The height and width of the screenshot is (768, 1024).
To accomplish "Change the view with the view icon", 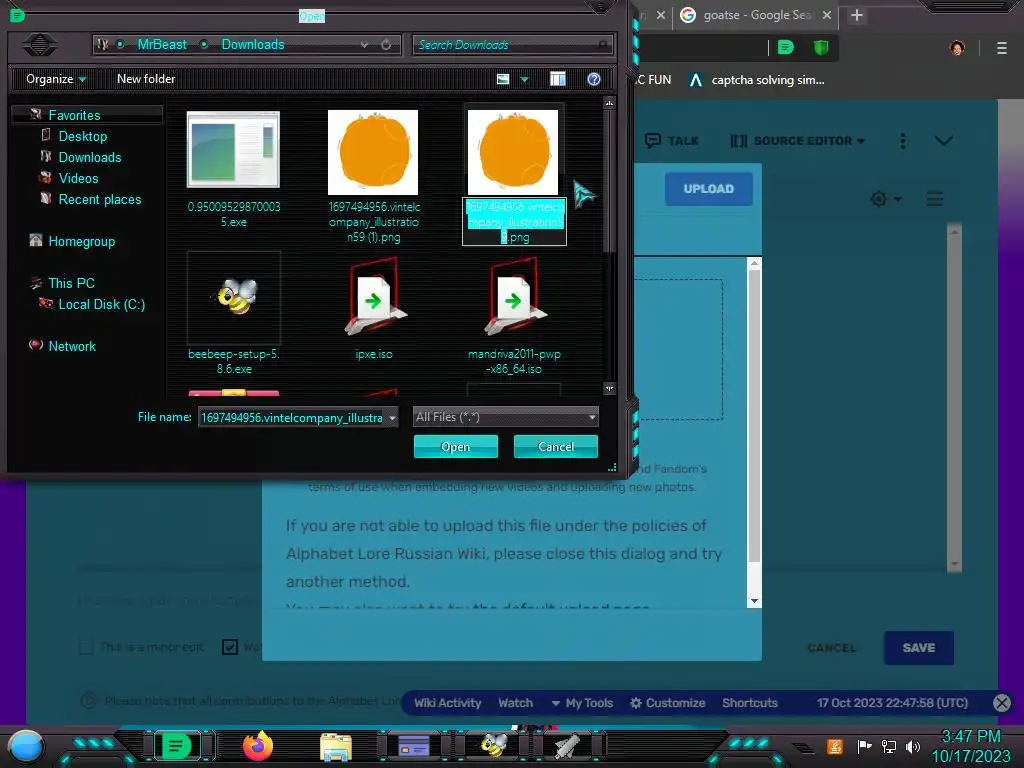I will pos(503,79).
